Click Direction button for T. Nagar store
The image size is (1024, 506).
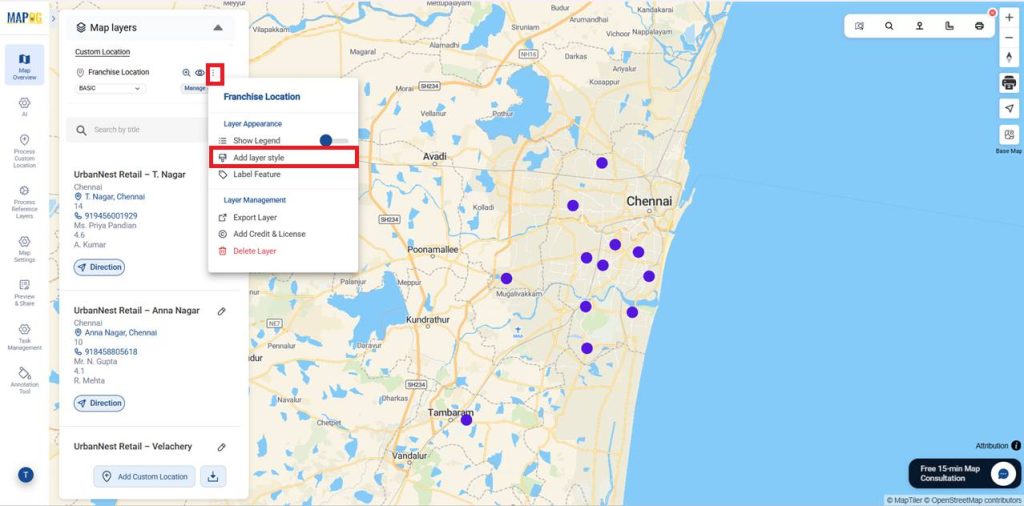coord(99,267)
